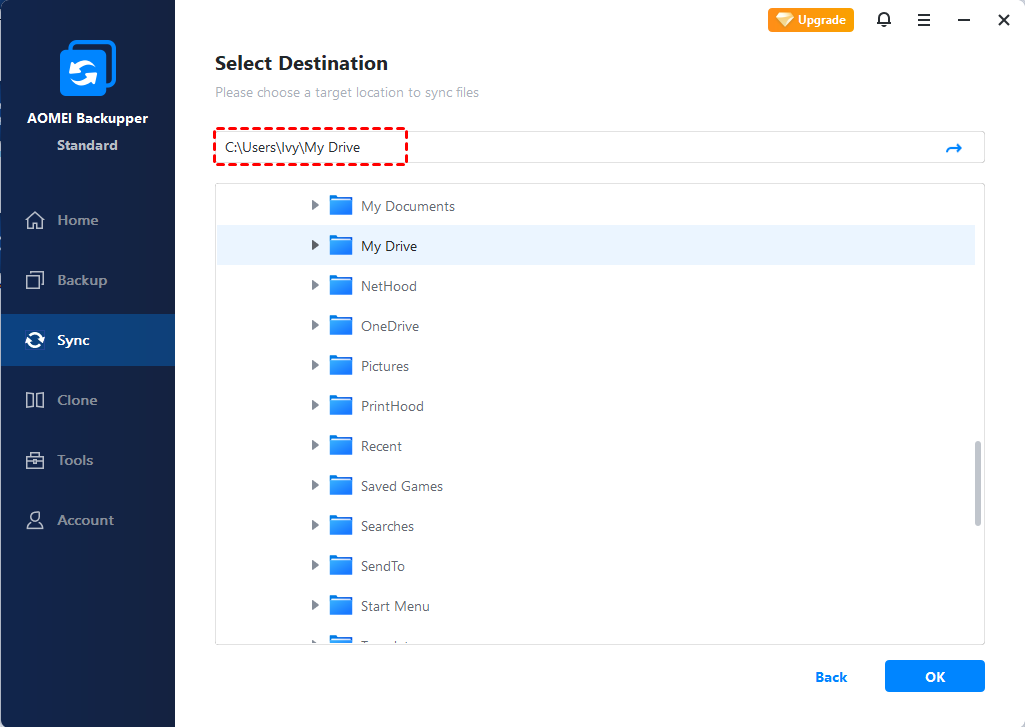Screen dimensions: 1025x727
Task: Click the Back link
Action: click(831, 677)
